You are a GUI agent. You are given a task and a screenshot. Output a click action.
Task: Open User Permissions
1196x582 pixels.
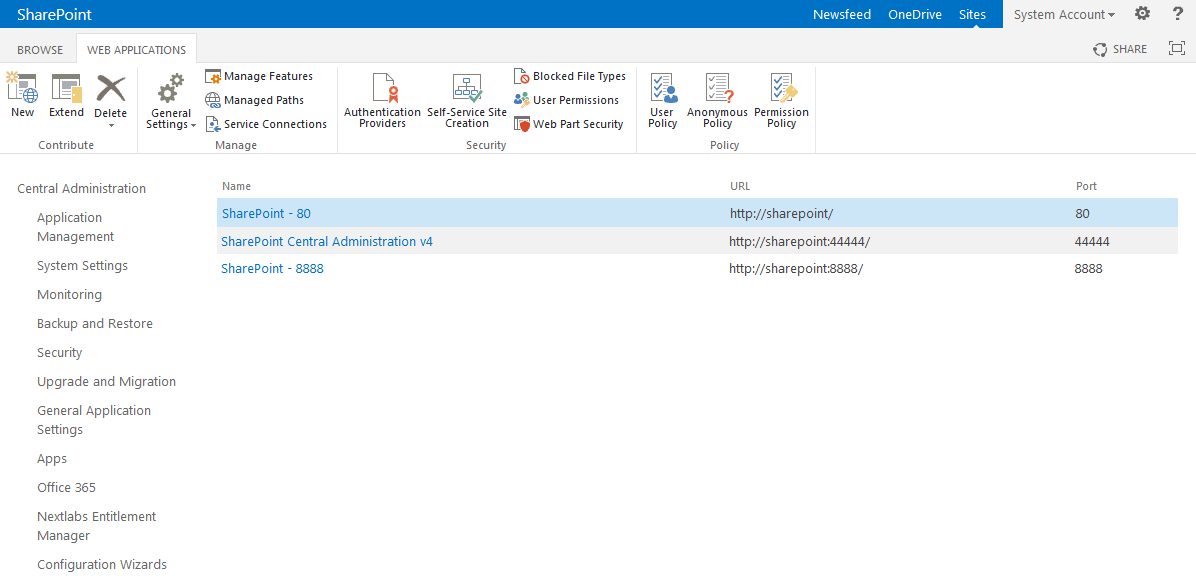tap(567, 100)
